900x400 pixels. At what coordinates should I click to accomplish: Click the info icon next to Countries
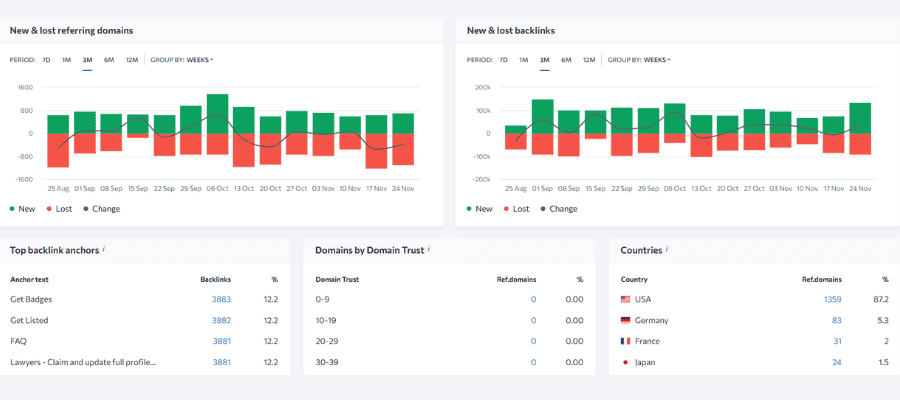[x=665, y=248]
